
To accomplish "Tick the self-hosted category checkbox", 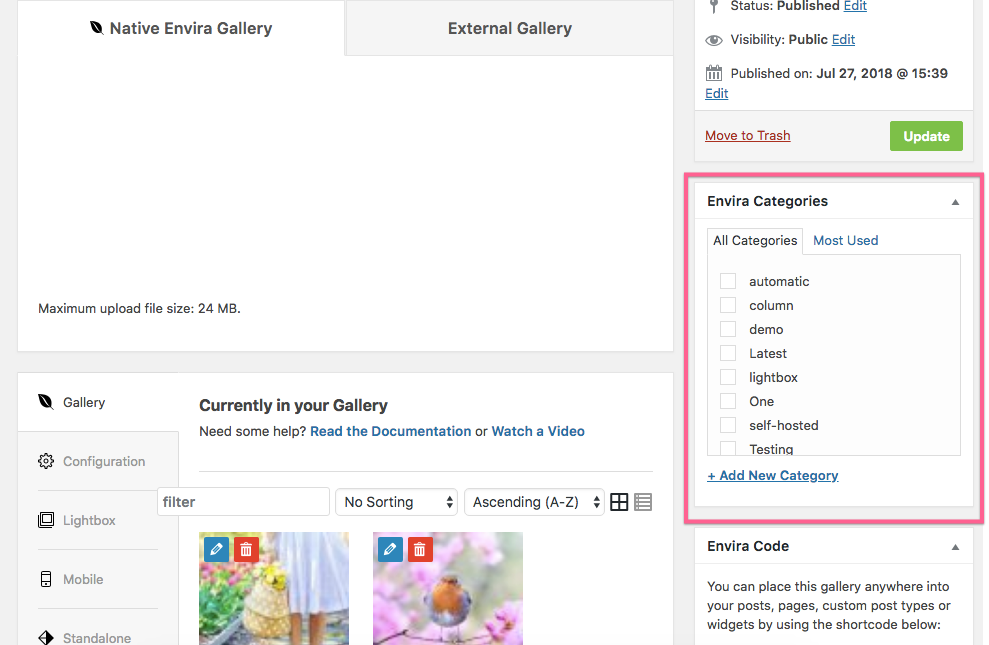I will 728,425.
